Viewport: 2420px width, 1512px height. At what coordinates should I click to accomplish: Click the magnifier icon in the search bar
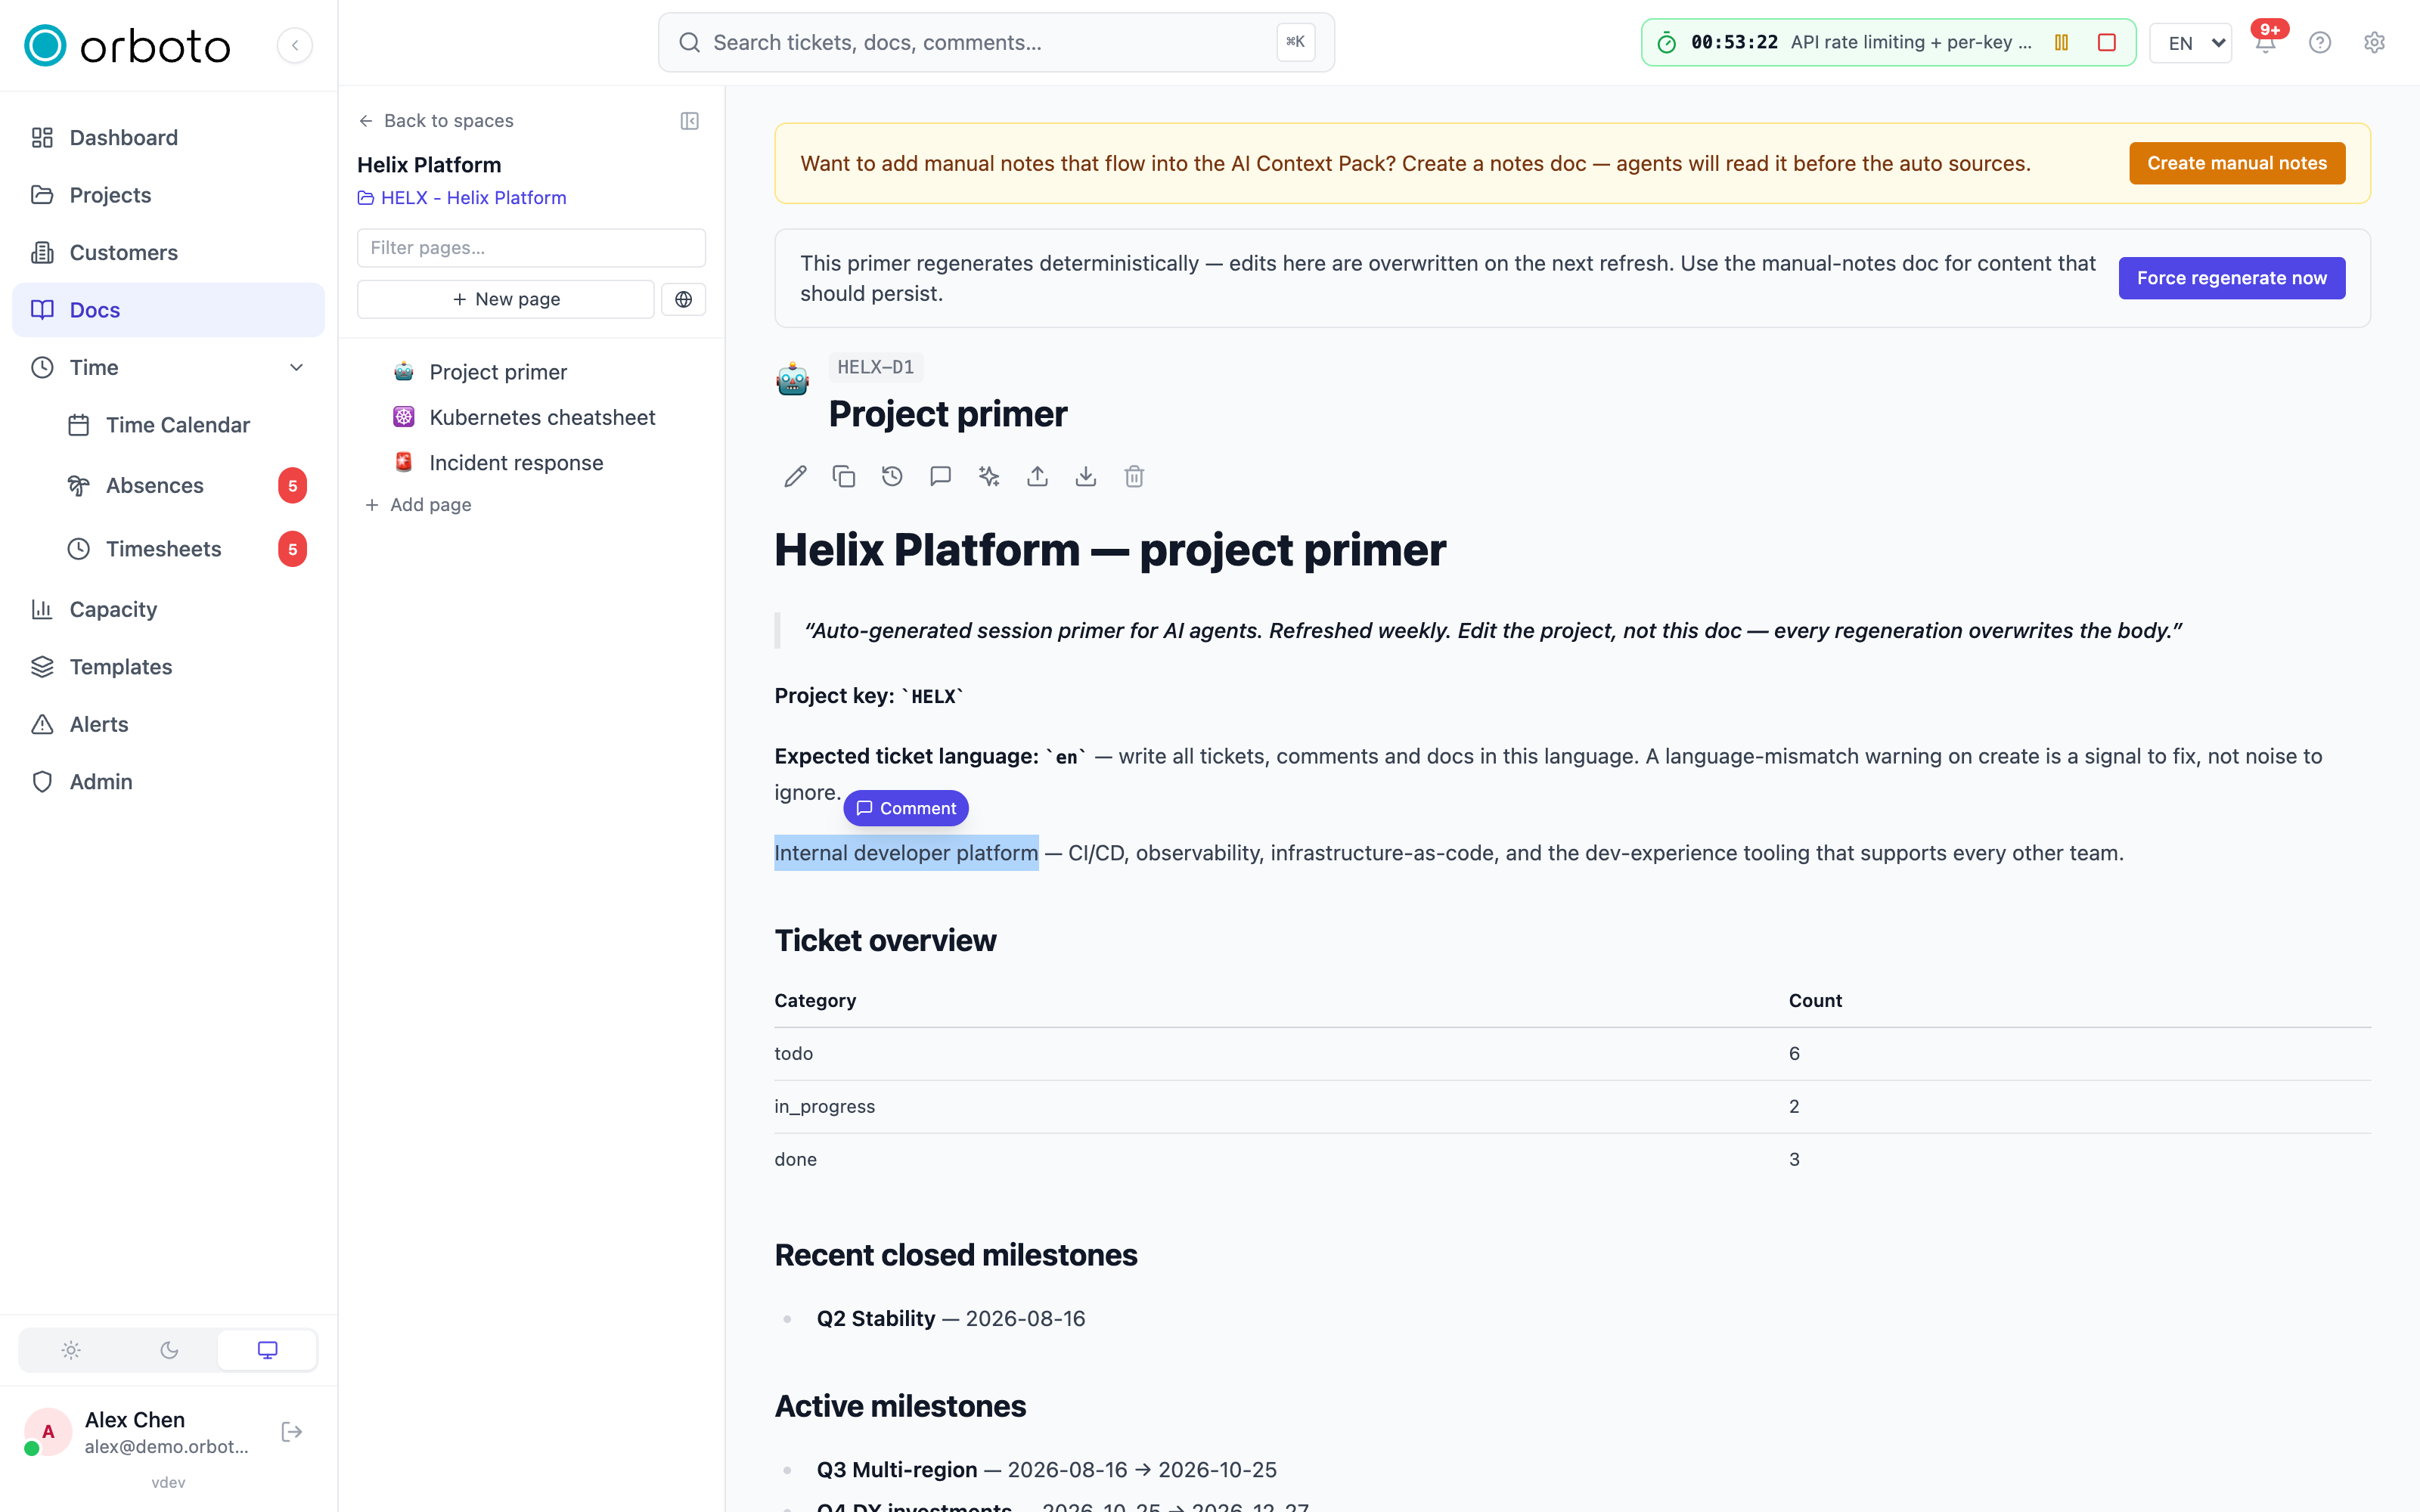pyautogui.click(x=689, y=42)
